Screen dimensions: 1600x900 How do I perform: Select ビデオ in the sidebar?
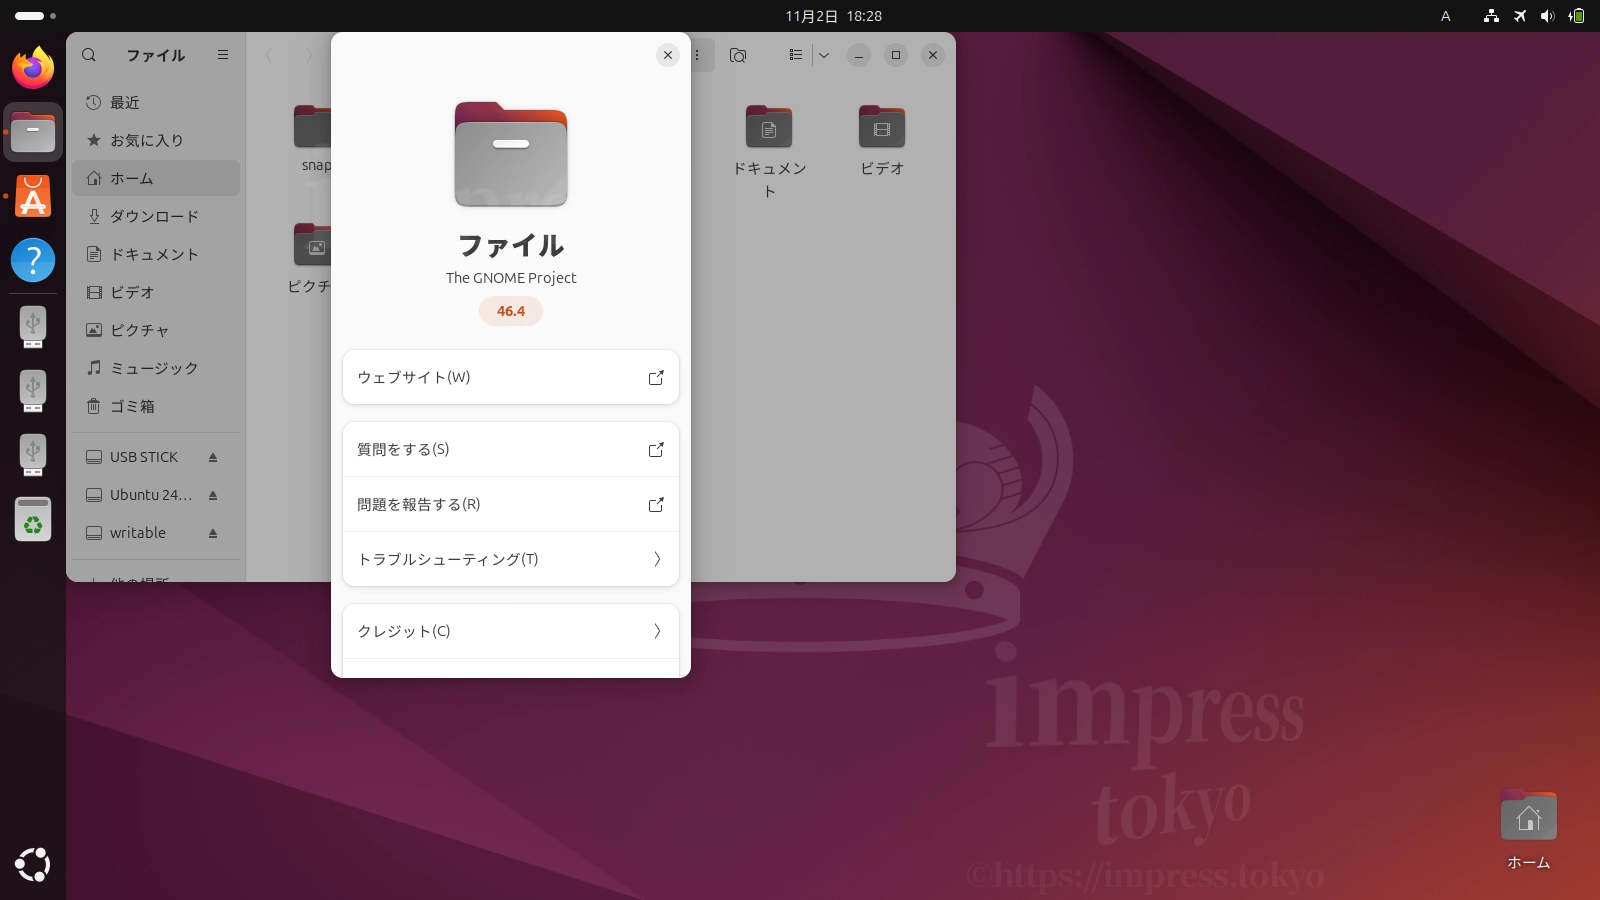click(156, 292)
